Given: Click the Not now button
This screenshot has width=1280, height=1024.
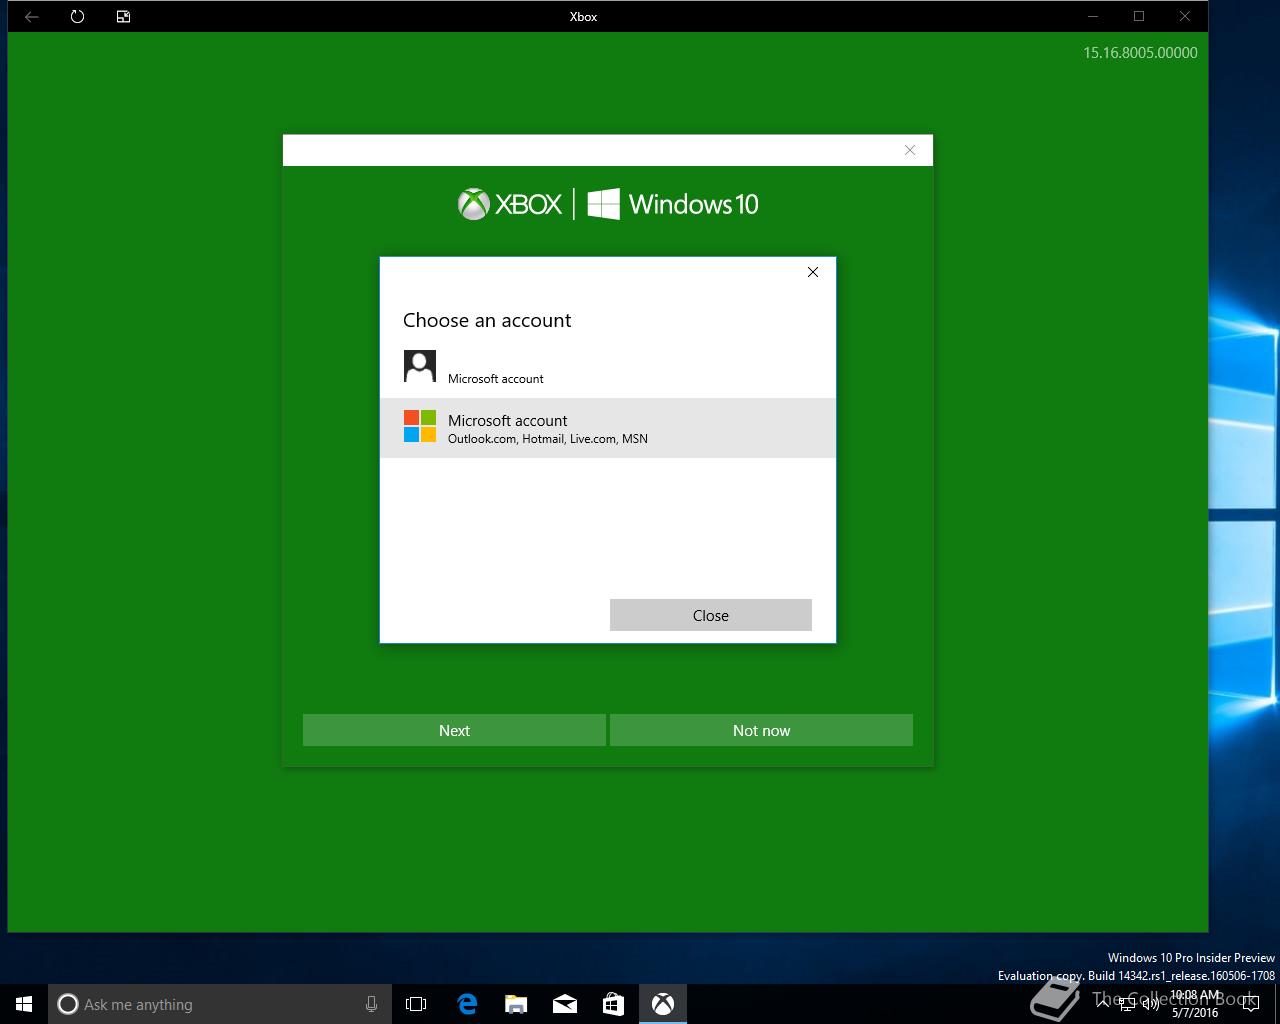Looking at the screenshot, I should click(x=761, y=730).
